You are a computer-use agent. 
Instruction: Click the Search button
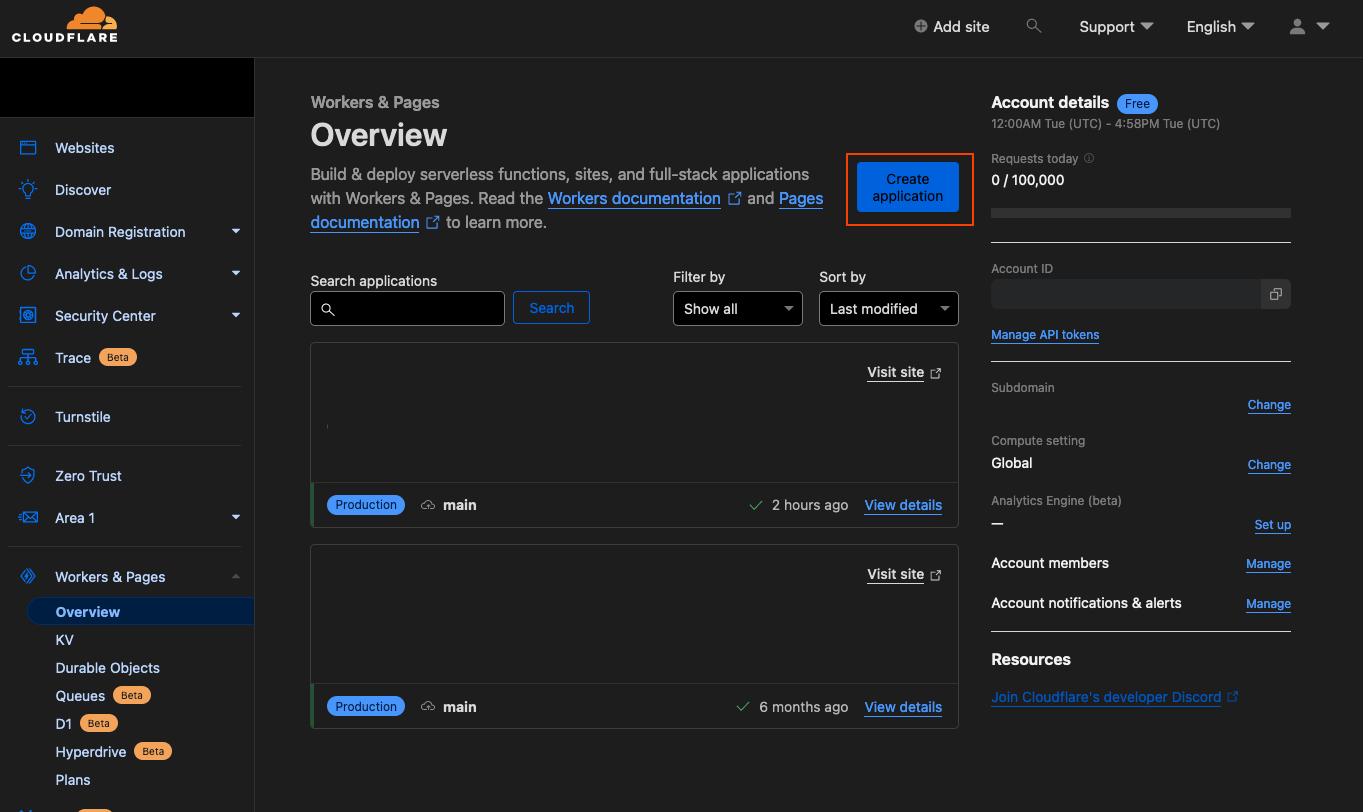coord(551,308)
